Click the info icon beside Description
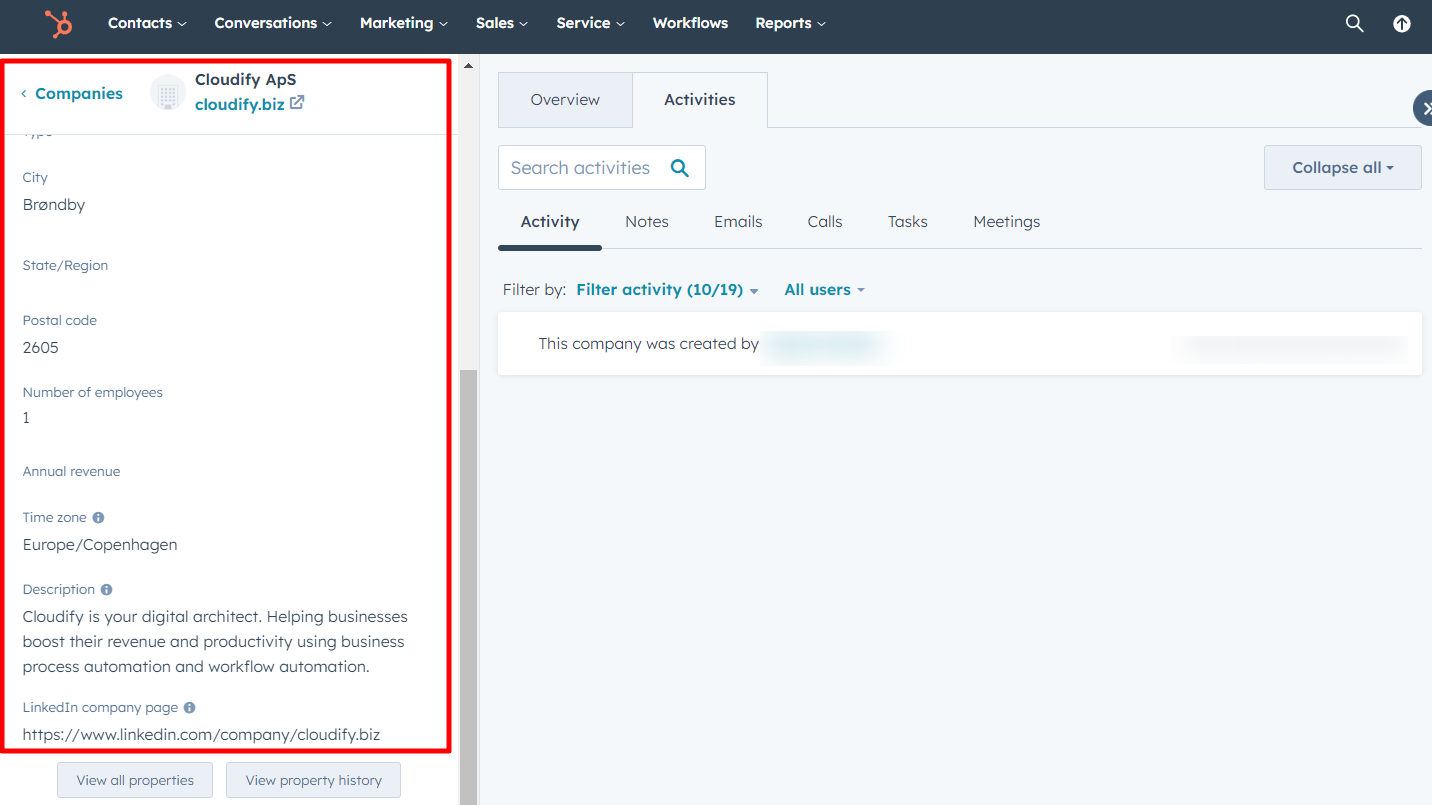Viewport: 1432px width, 805px height. tap(105, 589)
